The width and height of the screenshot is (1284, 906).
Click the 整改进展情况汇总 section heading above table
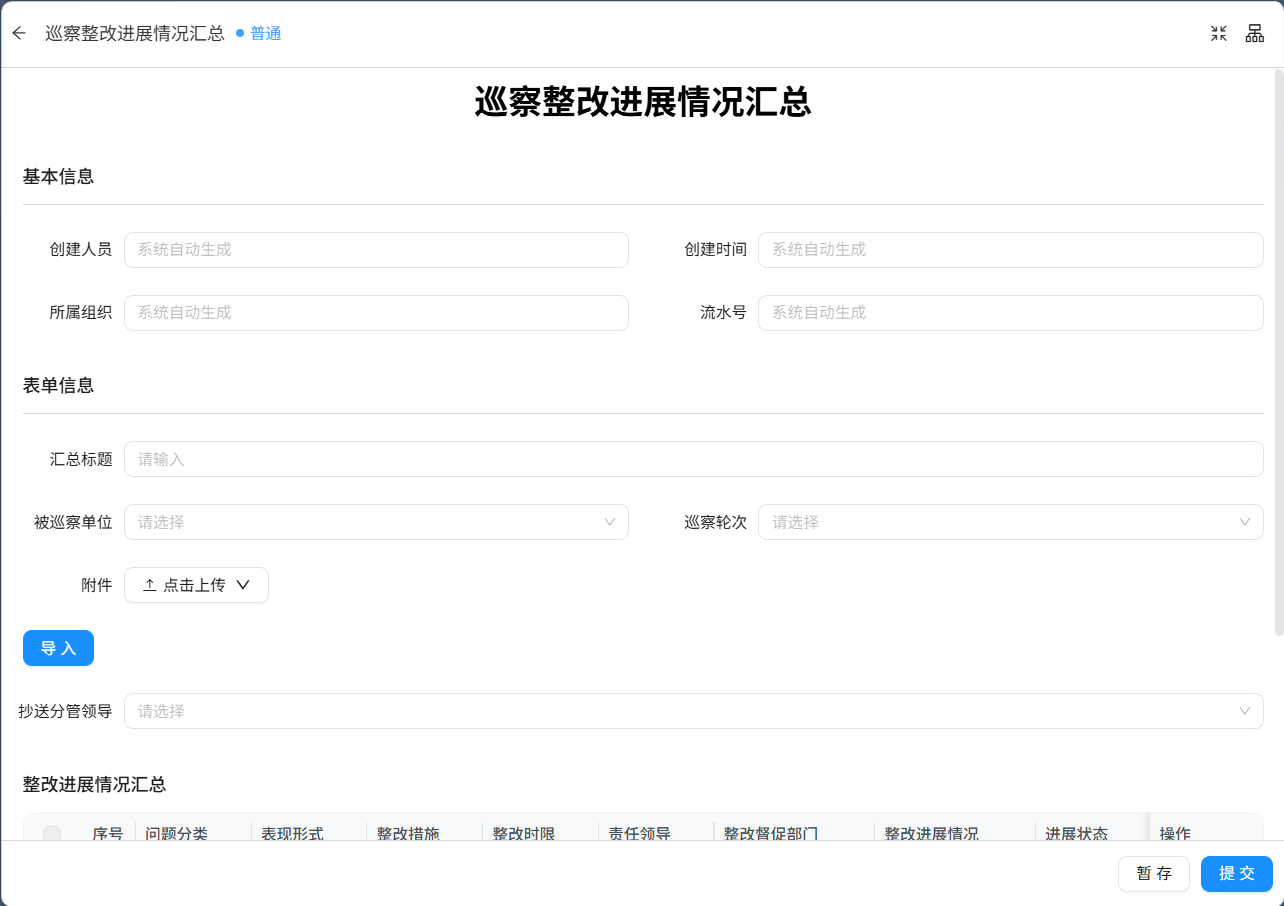pyautogui.click(x=95, y=784)
